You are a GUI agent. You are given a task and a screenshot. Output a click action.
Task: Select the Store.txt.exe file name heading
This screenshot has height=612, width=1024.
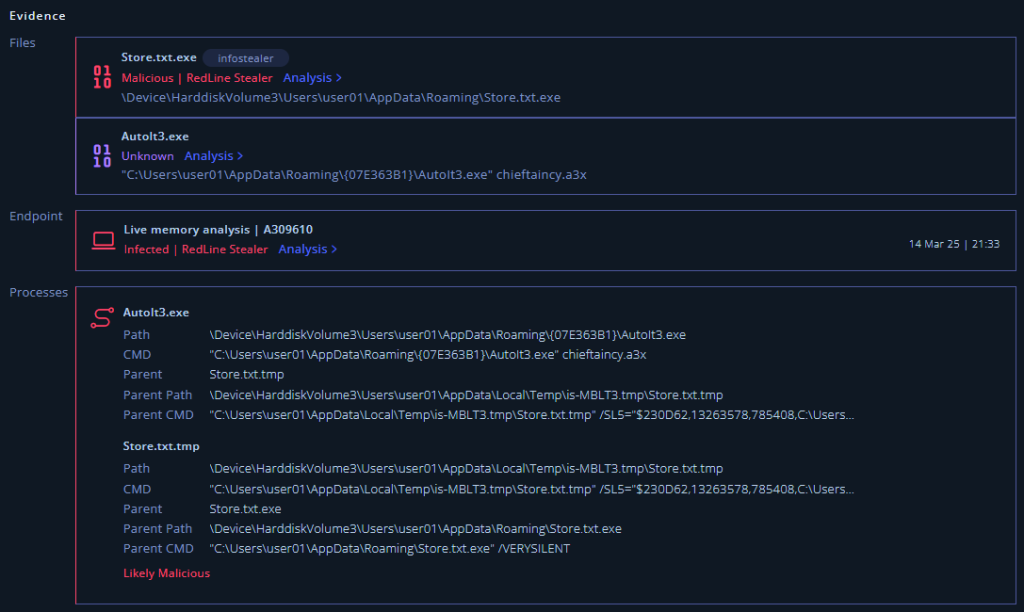159,58
